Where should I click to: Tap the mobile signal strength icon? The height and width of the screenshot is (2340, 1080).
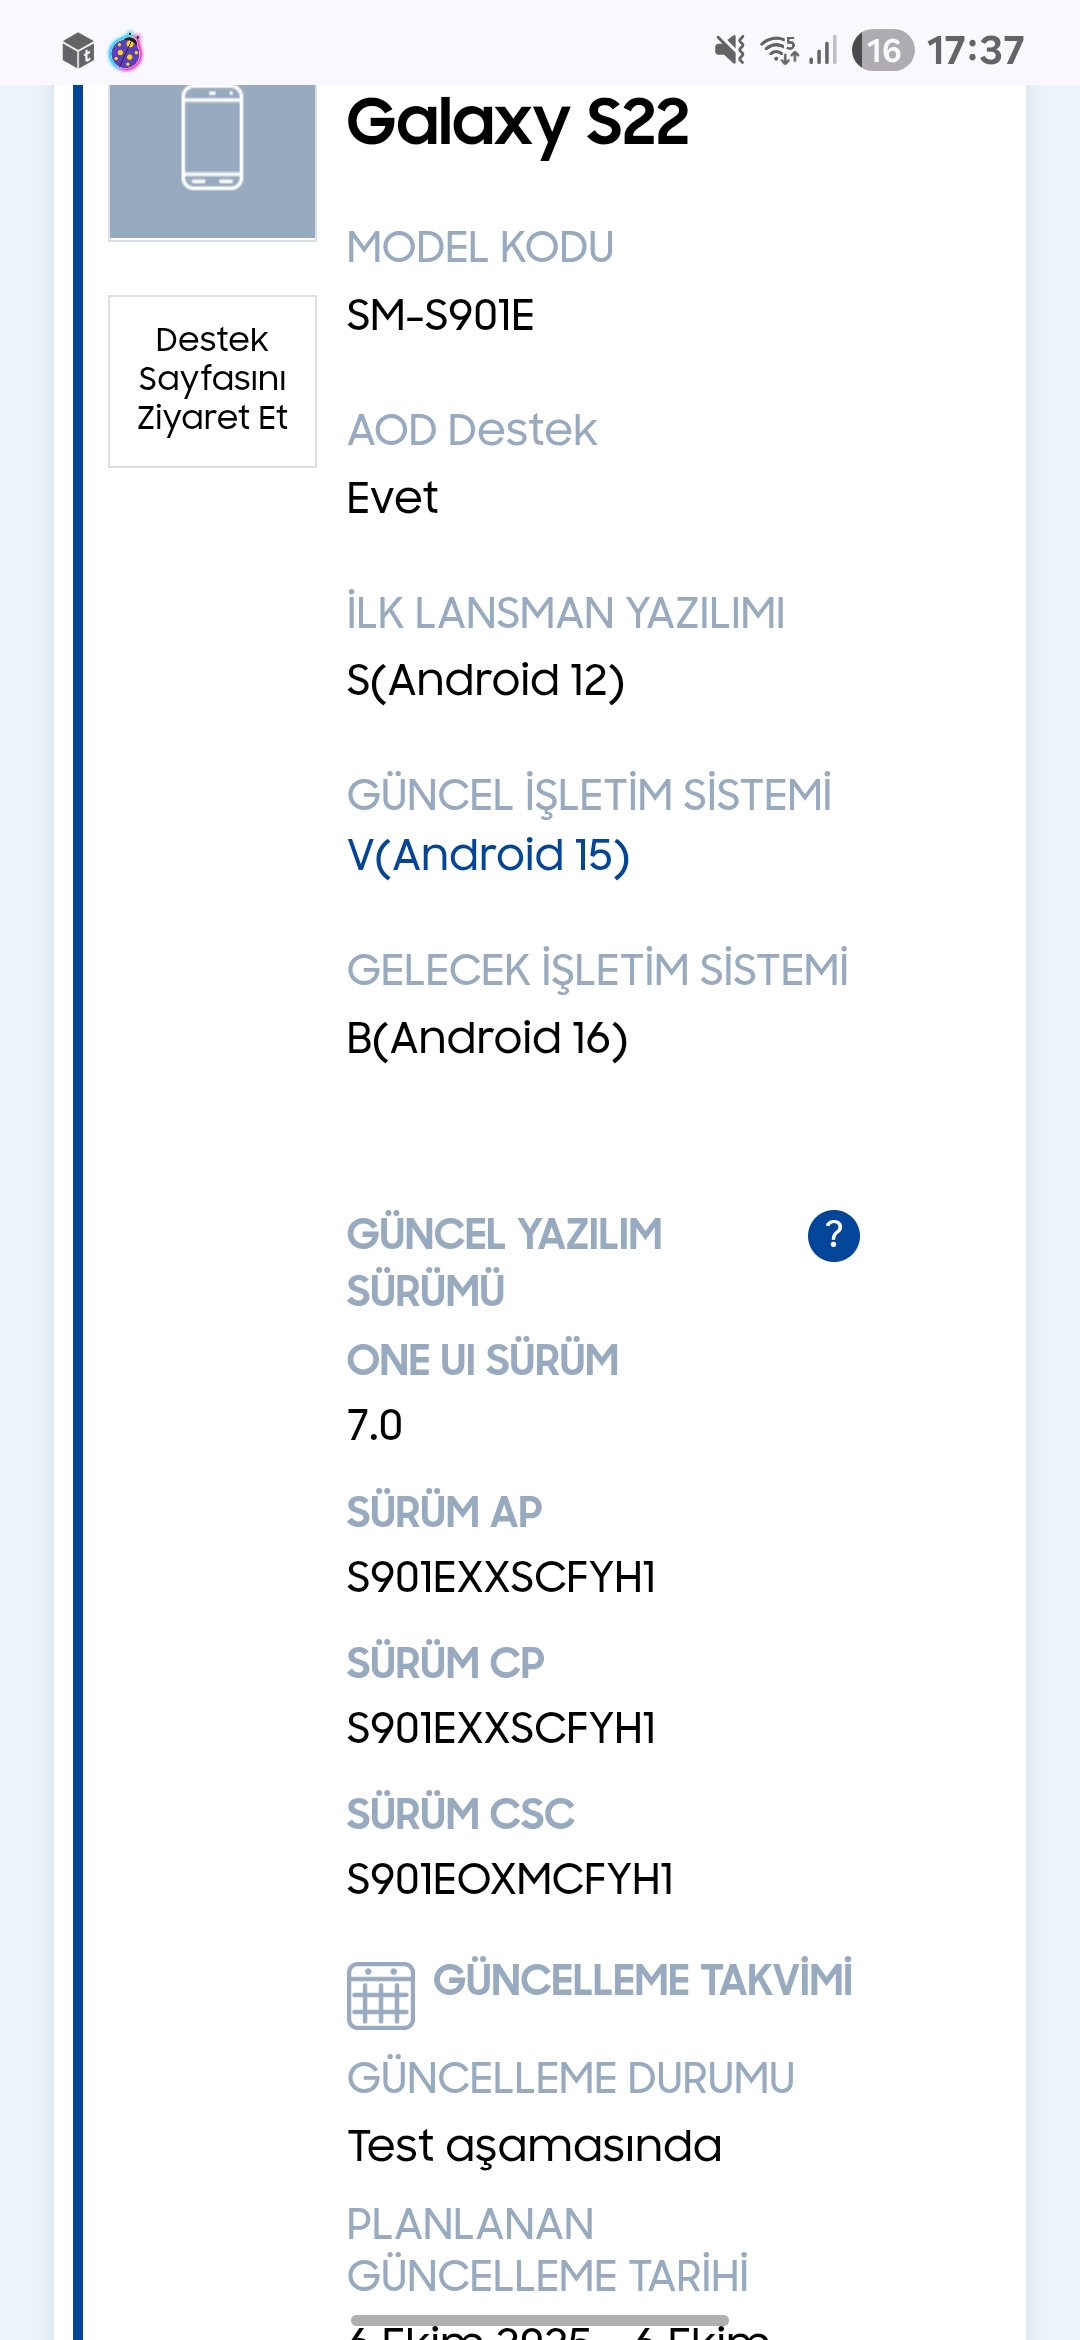tap(823, 49)
